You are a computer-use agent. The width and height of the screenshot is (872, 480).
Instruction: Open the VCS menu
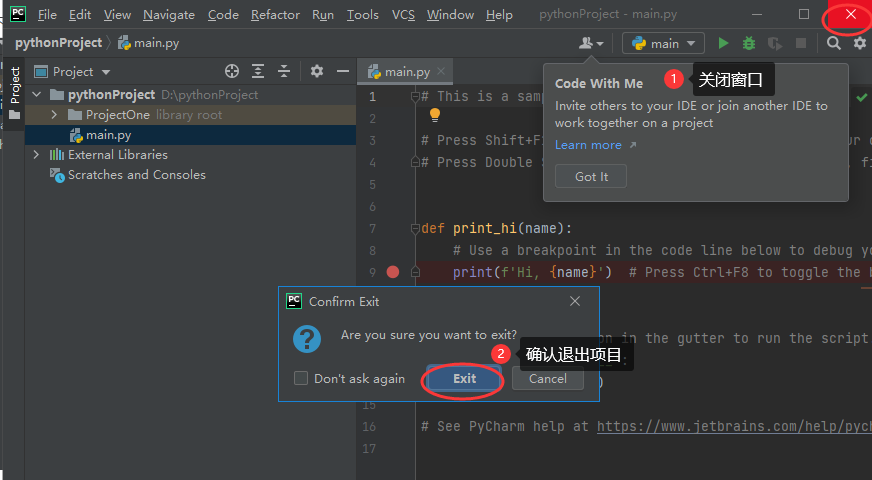[x=403, y=15]
